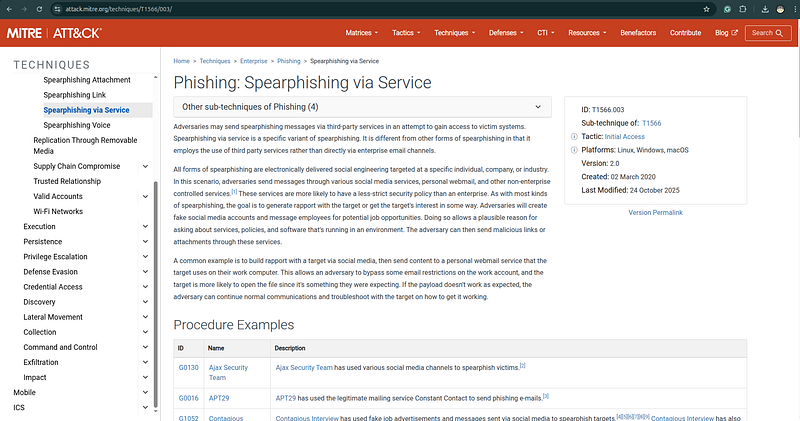Image resolution: width=800 pixels, height=421 pixels.
Task: Click the MITRE ATT&CK logo
Action: coord(54,33)
